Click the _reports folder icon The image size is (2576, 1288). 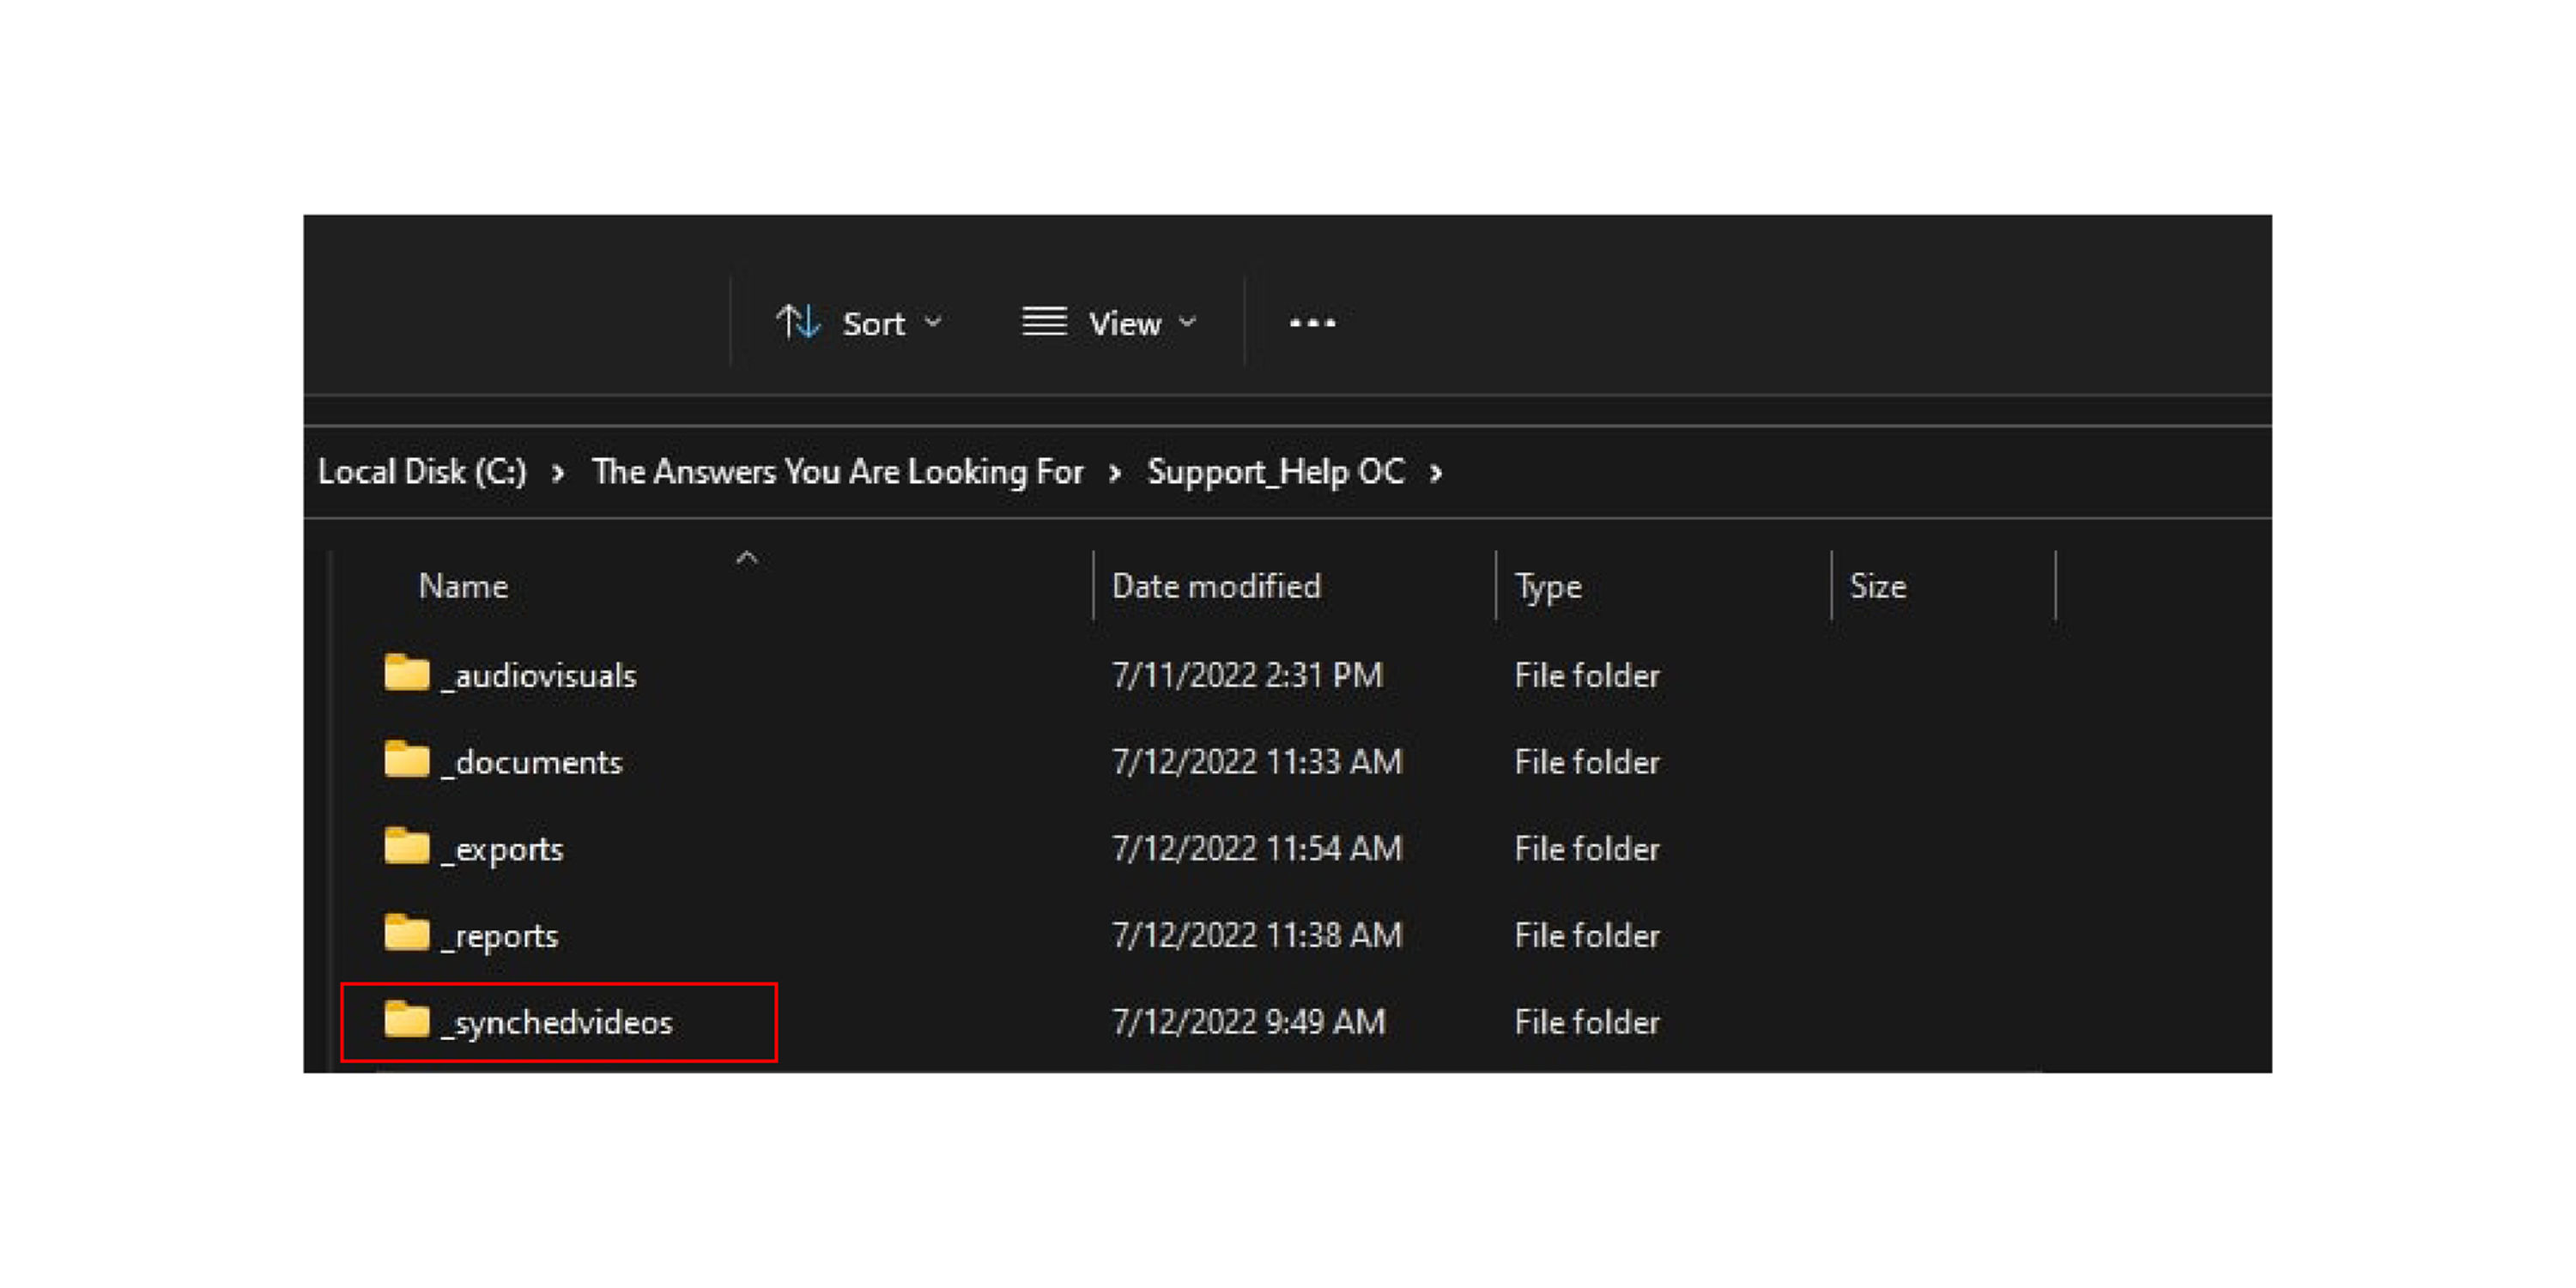point(406,933)
